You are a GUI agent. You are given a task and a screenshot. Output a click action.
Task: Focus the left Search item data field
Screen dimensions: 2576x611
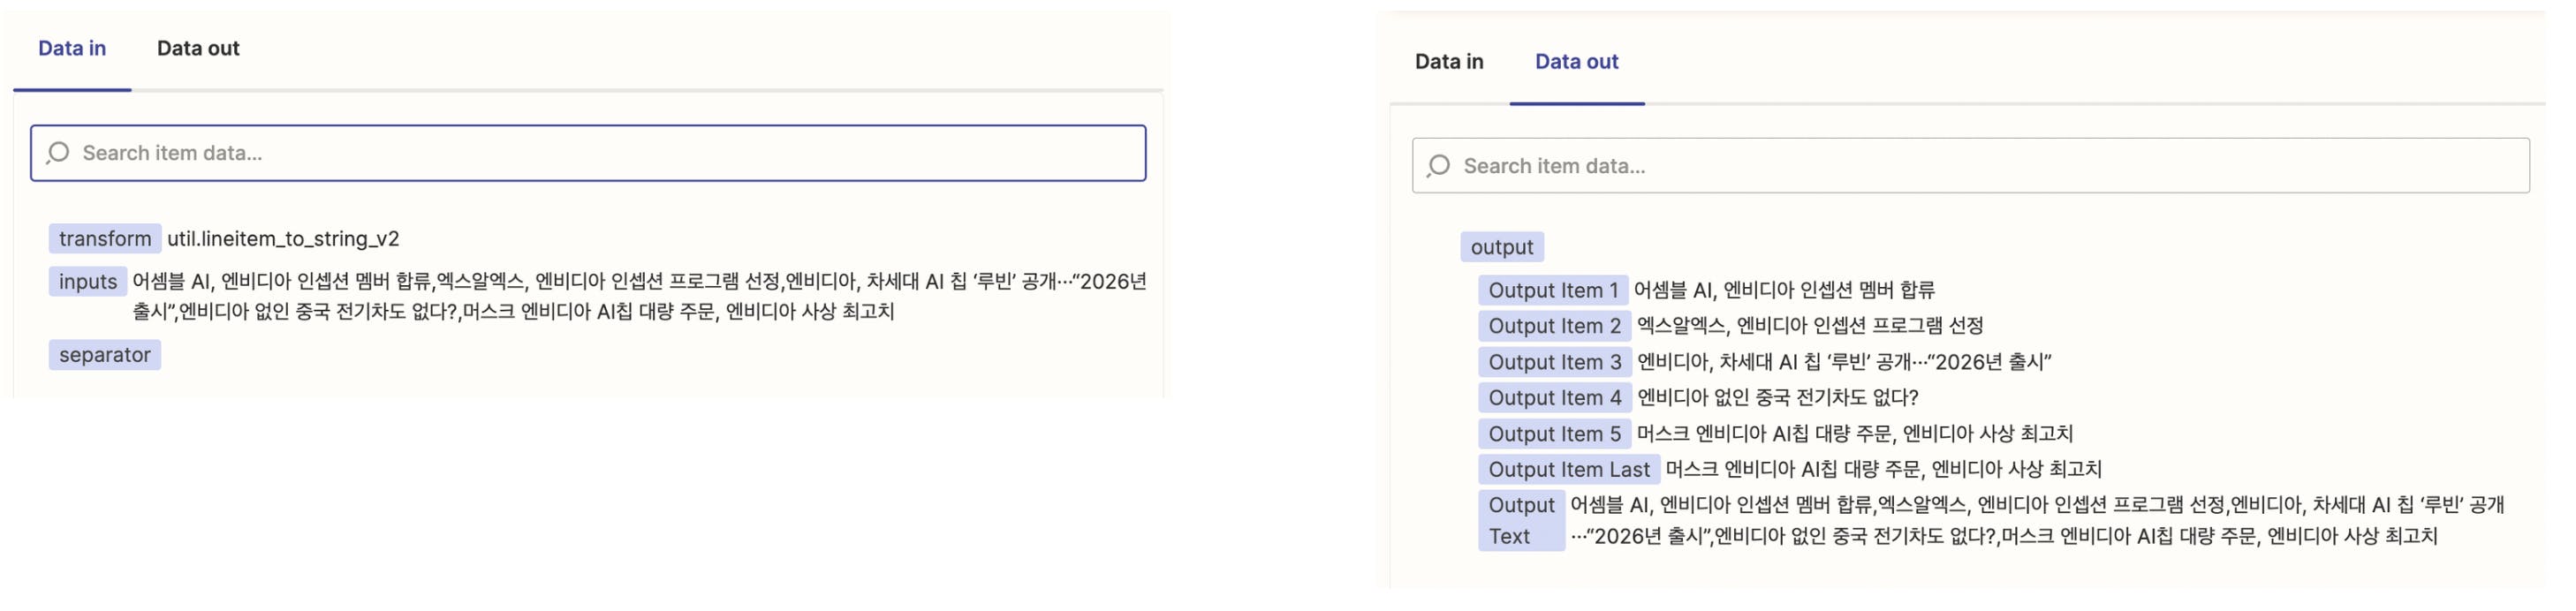click(x=588, y=153)
